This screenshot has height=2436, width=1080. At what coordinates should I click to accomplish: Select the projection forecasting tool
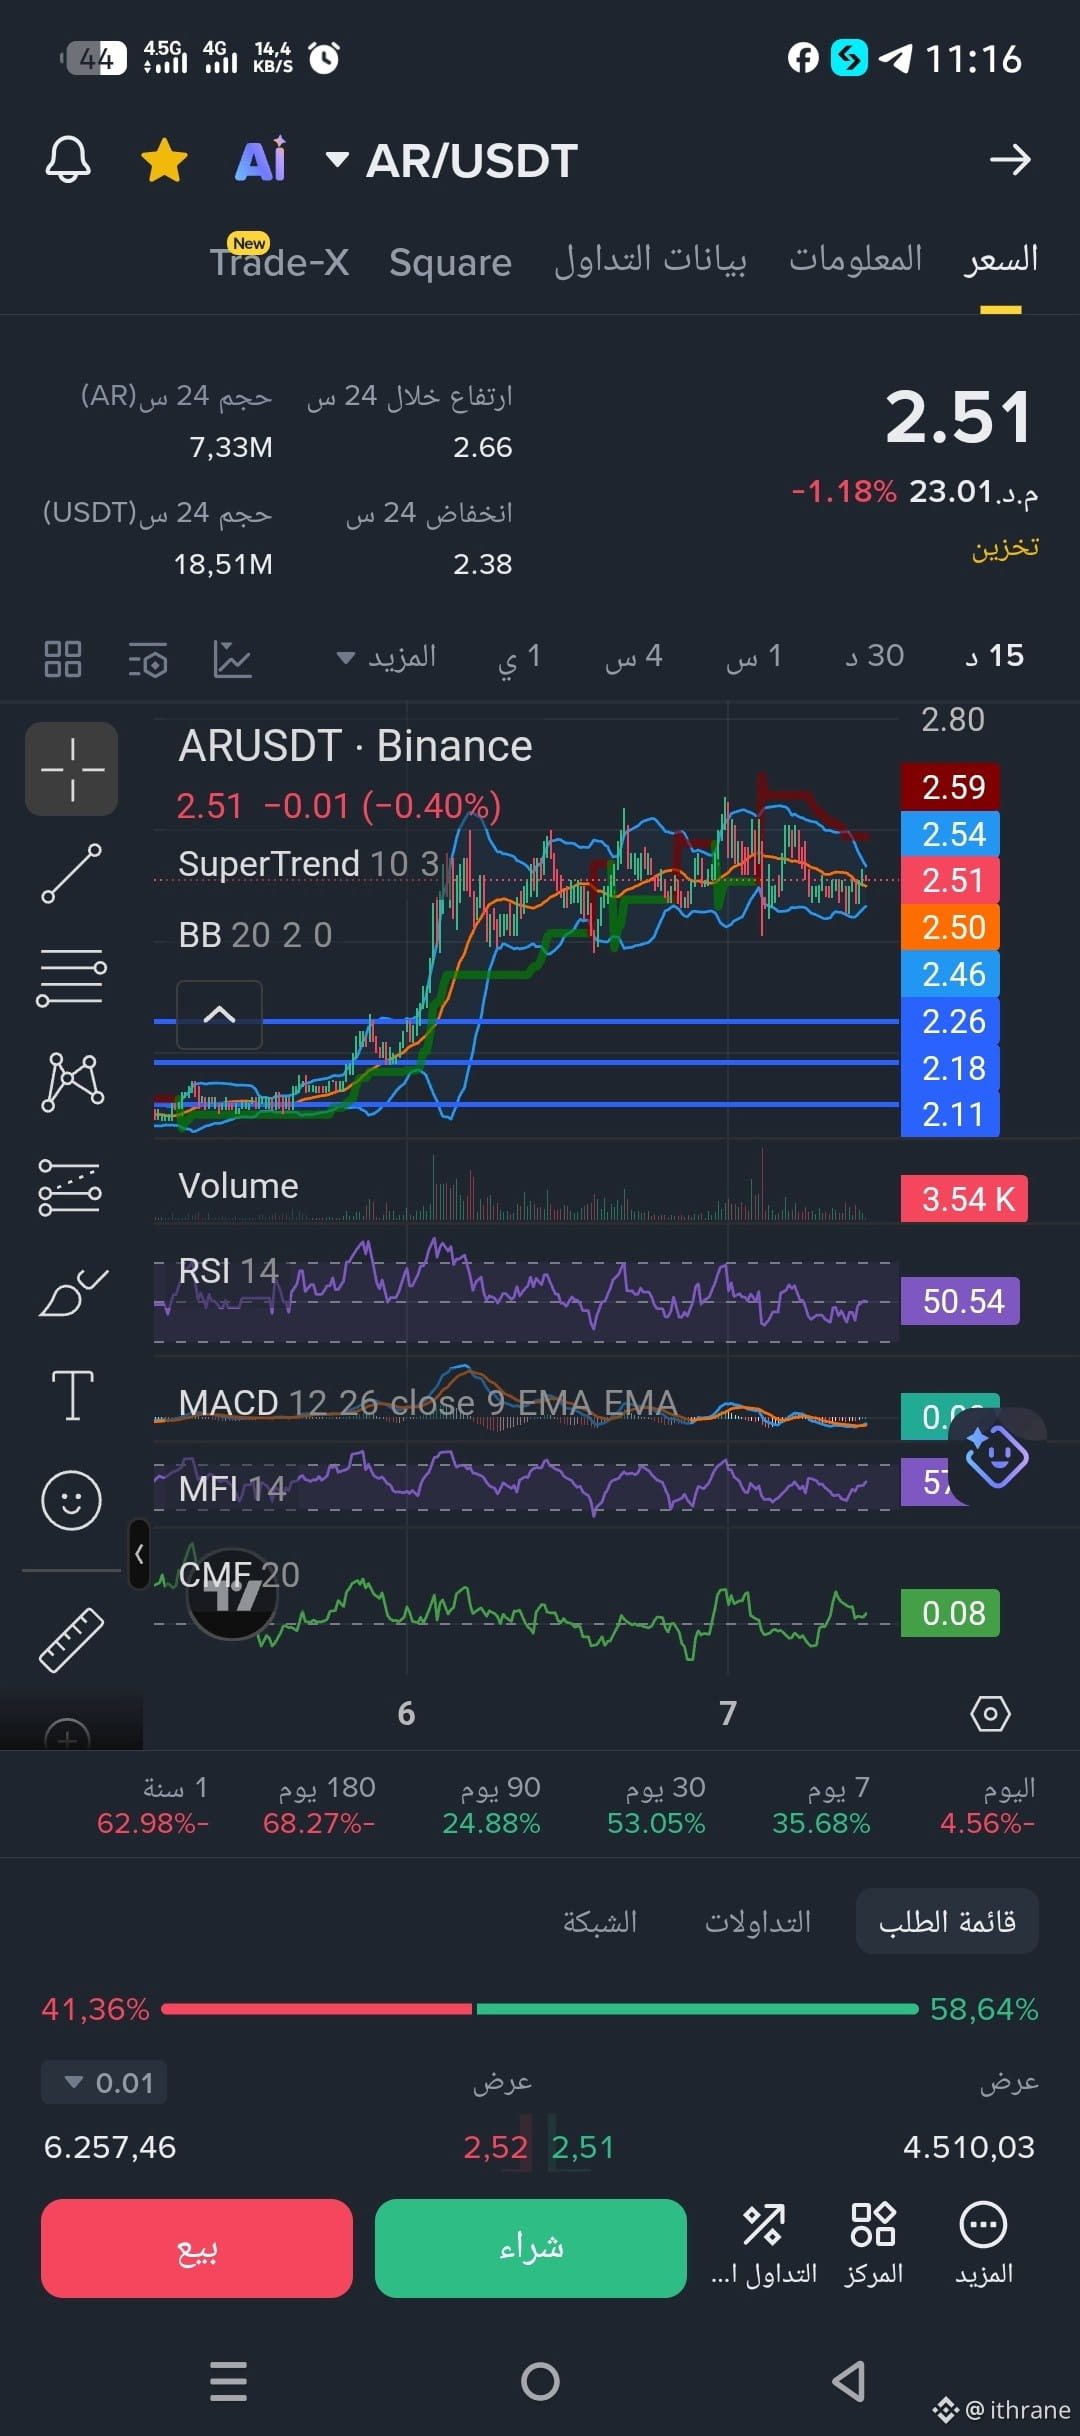(x=70, y=1187)
